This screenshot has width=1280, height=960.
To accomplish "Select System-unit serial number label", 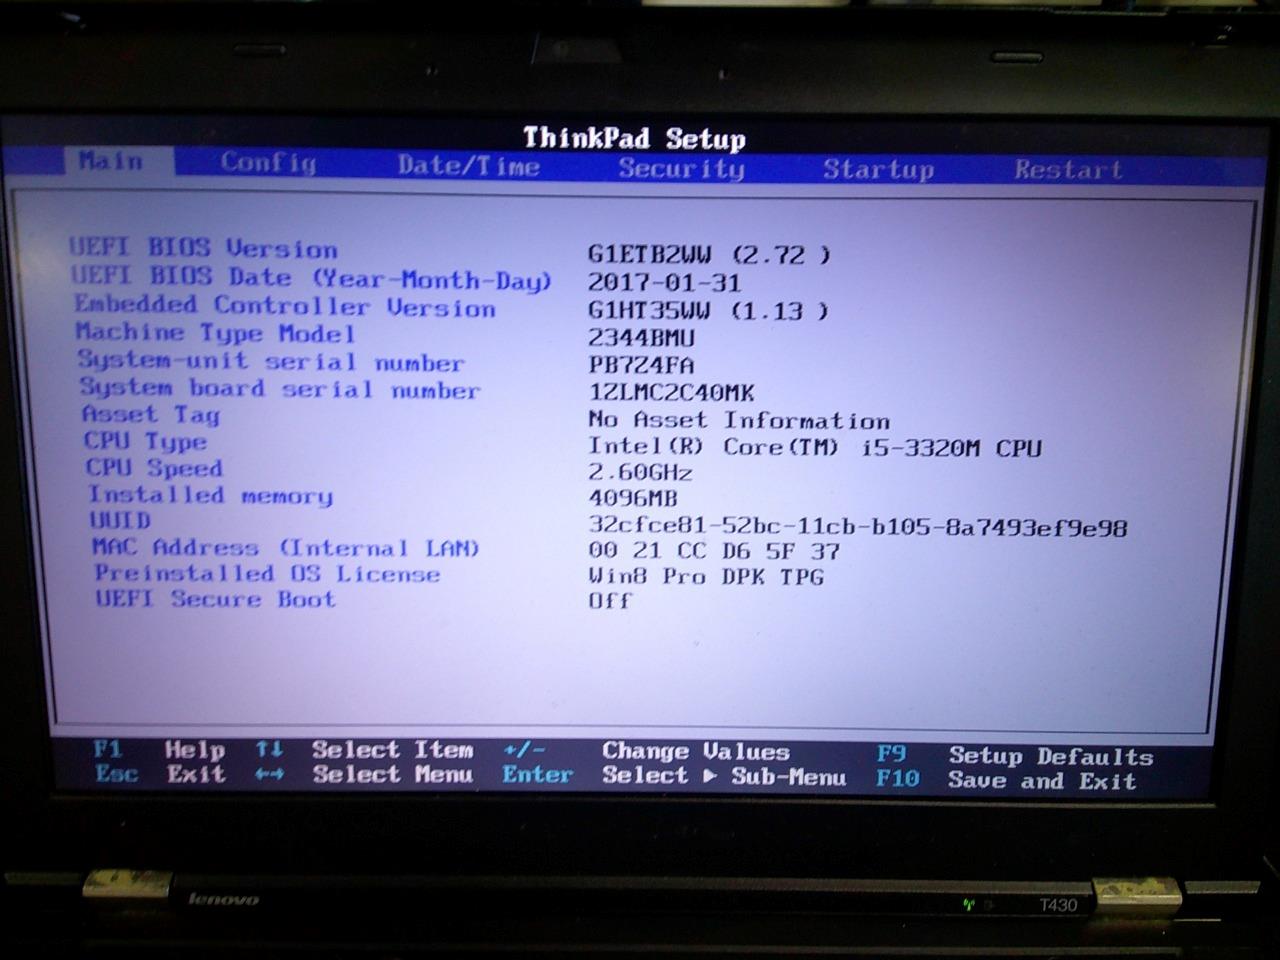I will pos(271,361).
